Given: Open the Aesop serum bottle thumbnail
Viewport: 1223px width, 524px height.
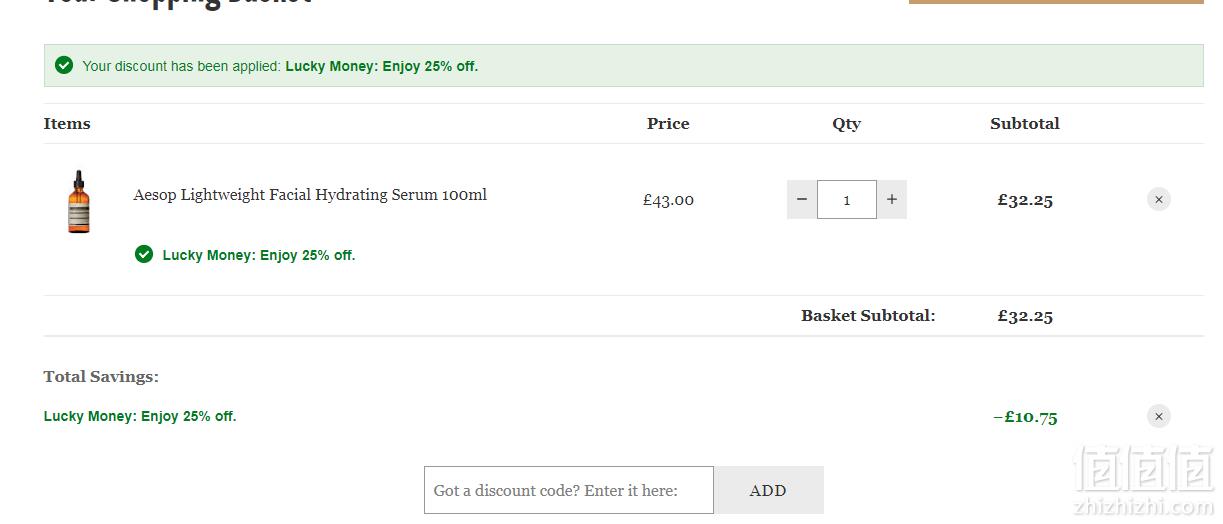Looking at the screenshot, I should pyautogui.click(x=79, y=202).
